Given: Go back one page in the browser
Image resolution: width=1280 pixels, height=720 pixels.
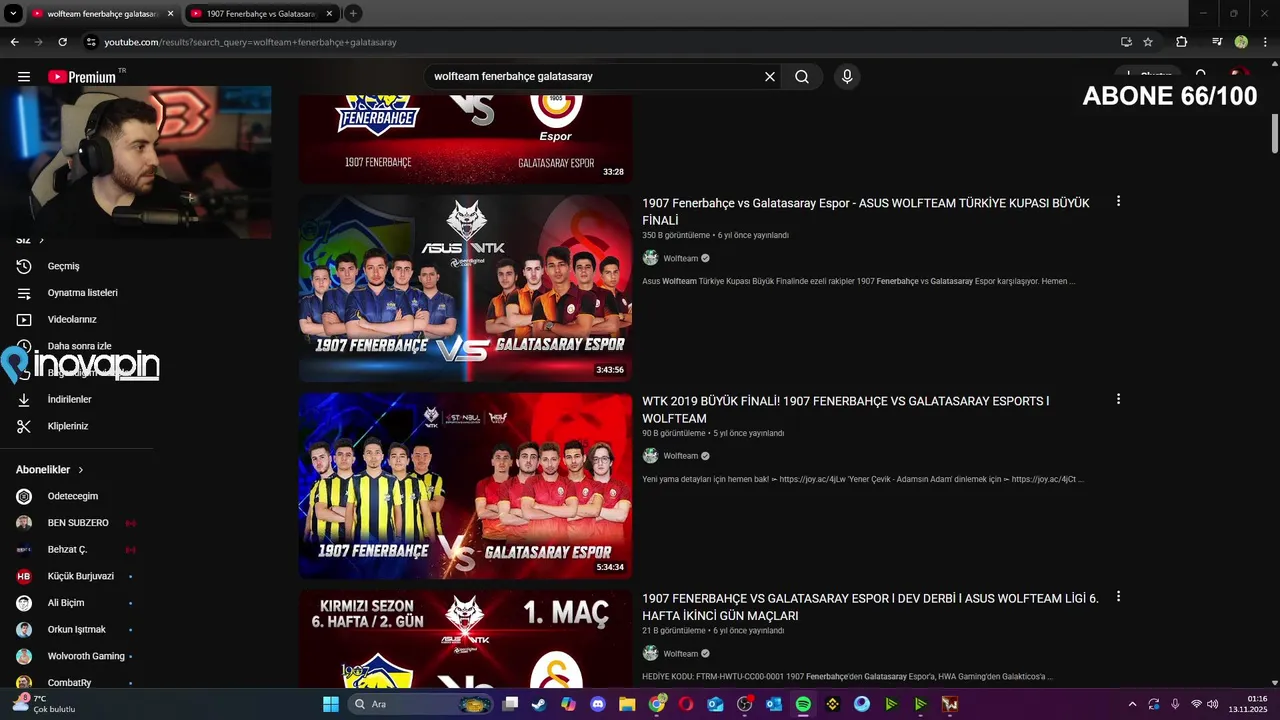Looking at the screenshot, I should tap(15, 42).
